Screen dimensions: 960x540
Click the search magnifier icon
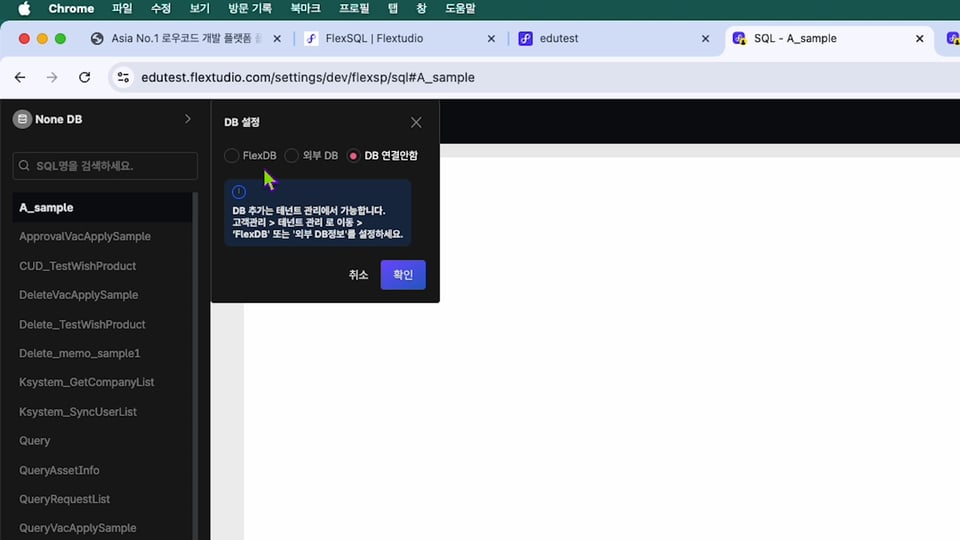point(24,166)
